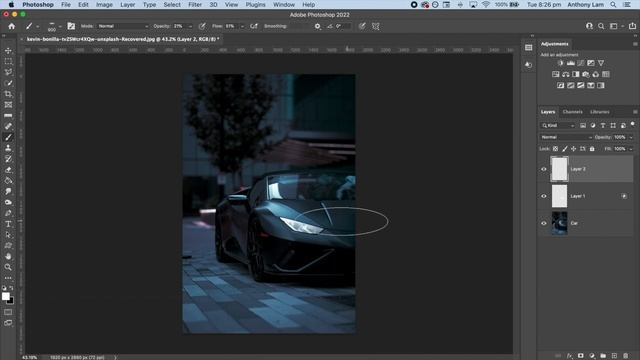
Task: Select the Lasso tool
Action: tap(8, 72)
